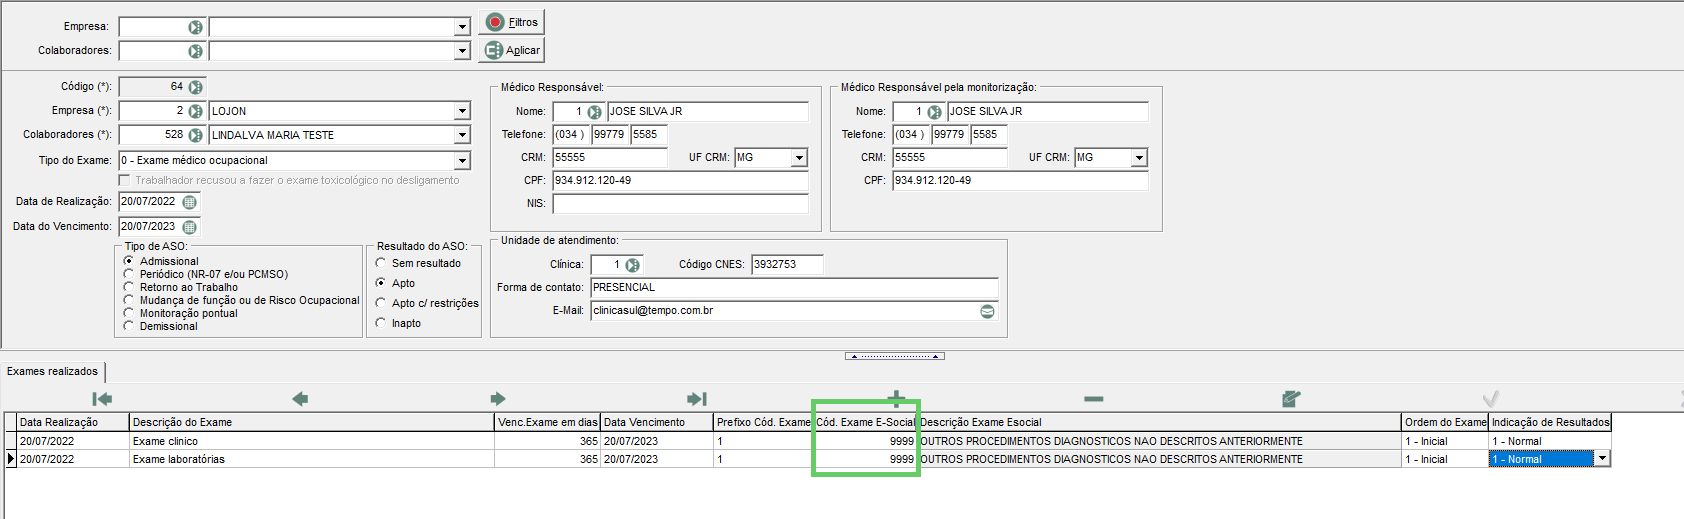This screenshot has width=1684, height=519.
Task: Click the panel splitter collapse handle
Action: pos(895,356)
